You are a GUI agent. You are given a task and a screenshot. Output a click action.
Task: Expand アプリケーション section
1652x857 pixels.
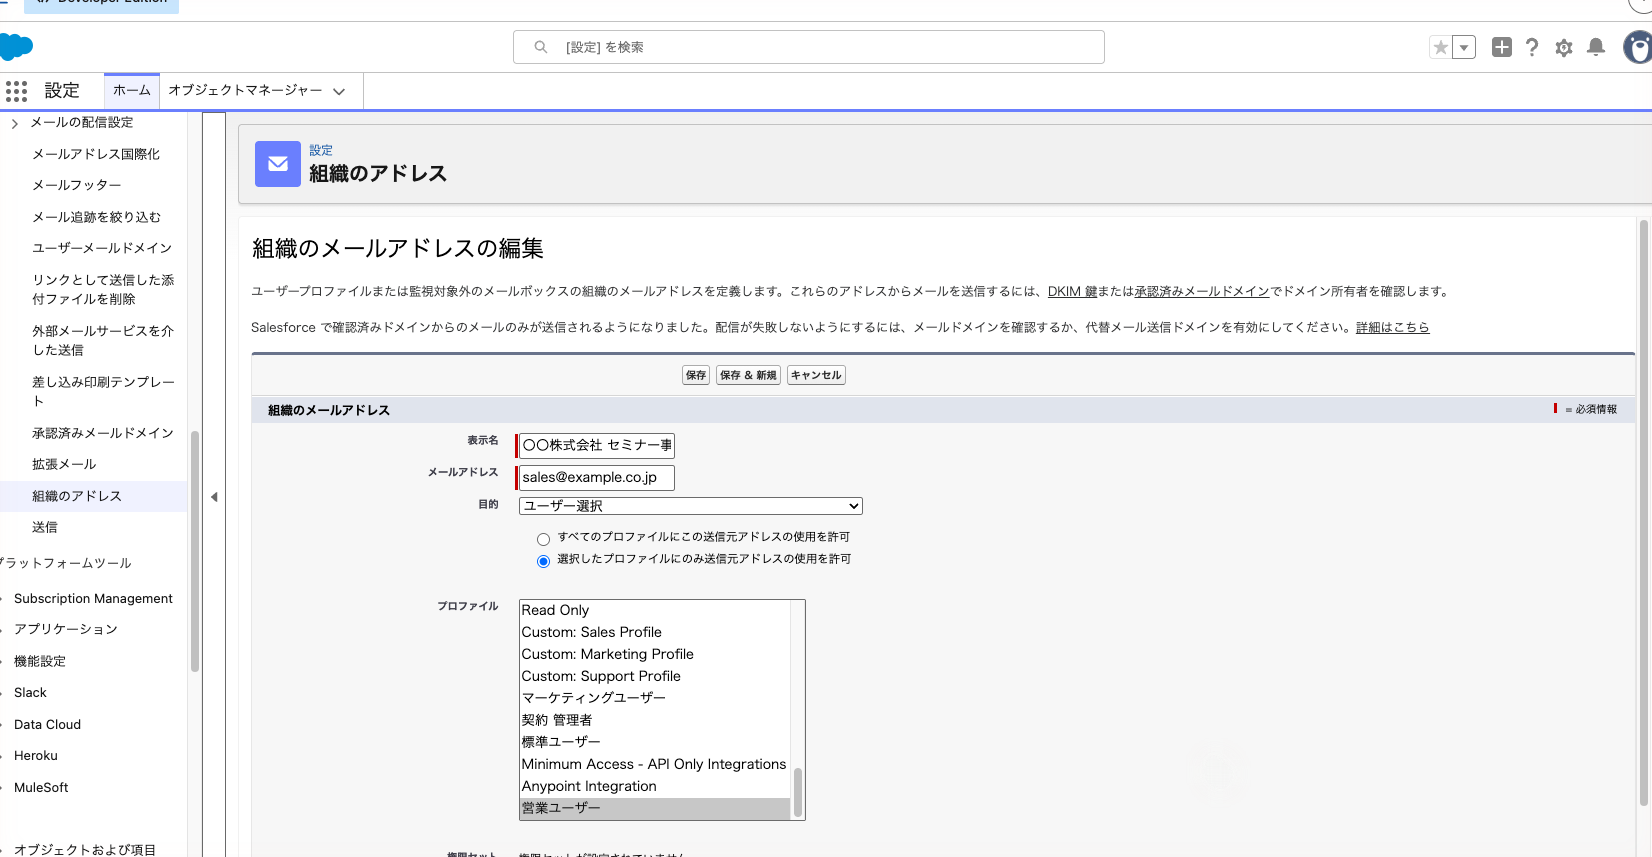coord(66,629)
